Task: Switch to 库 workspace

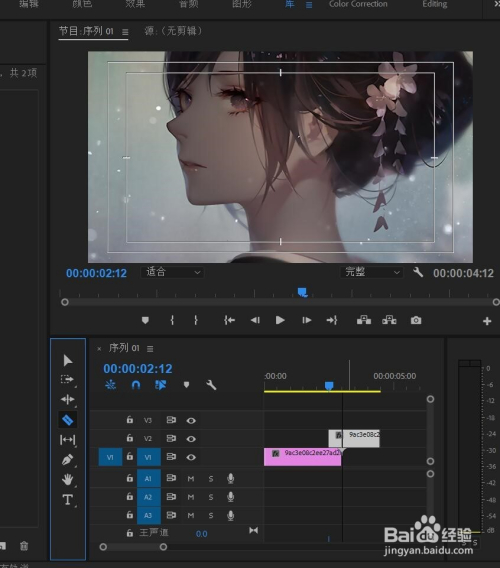Action: tap(289, 4)
